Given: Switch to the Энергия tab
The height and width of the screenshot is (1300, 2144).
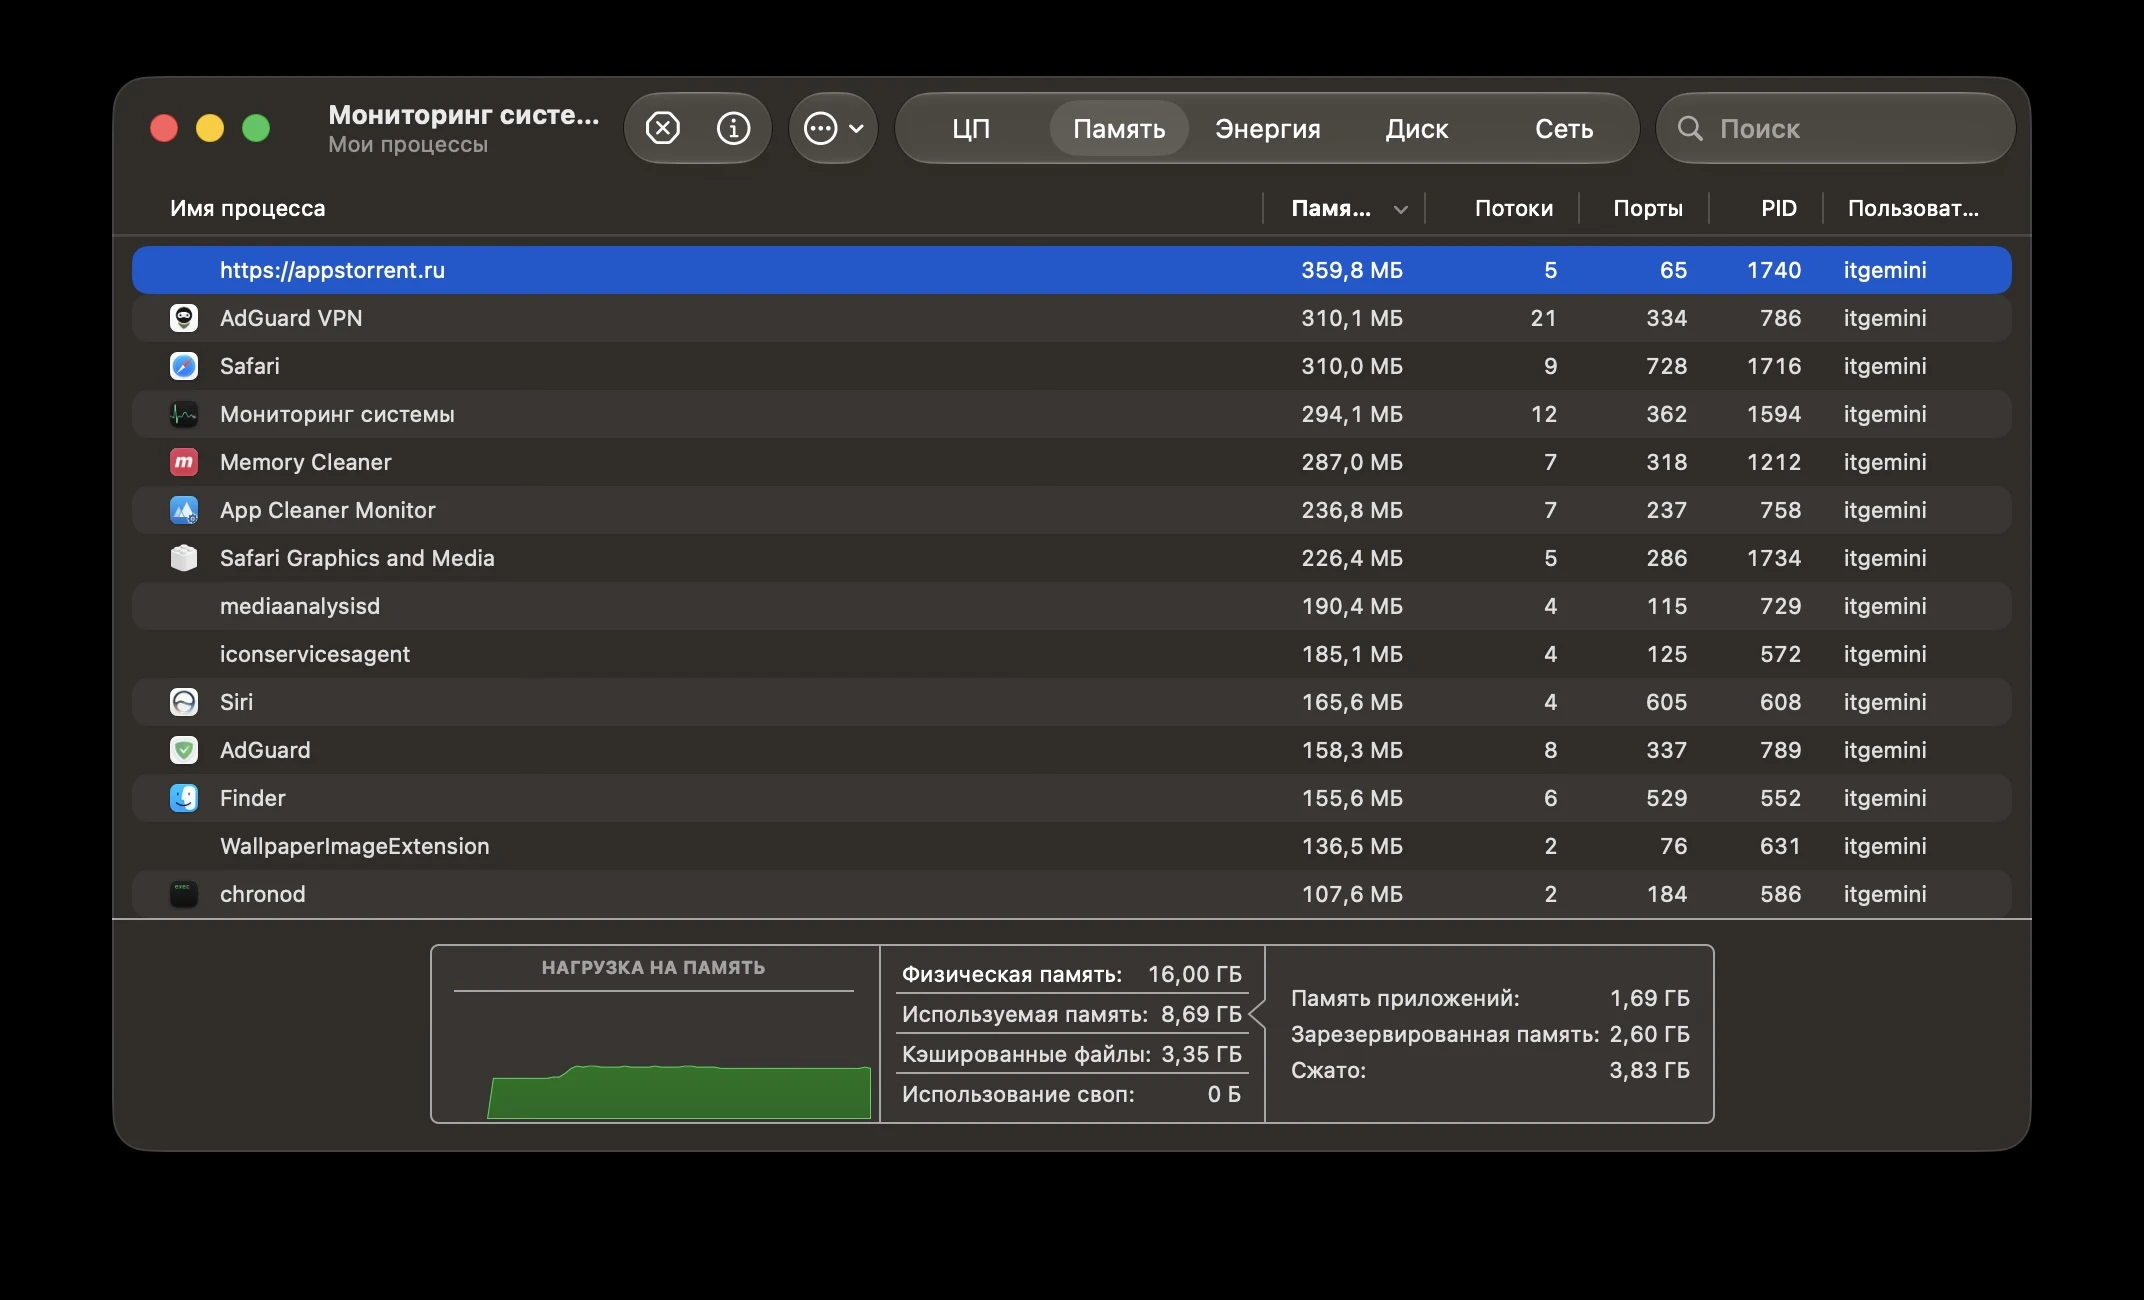Looking at the screenshot, I should (1268, 129).
